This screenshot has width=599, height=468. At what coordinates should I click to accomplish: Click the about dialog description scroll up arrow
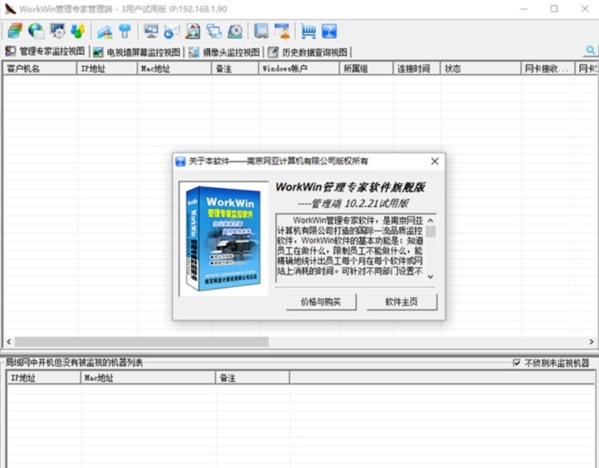[x=431, y=220]
